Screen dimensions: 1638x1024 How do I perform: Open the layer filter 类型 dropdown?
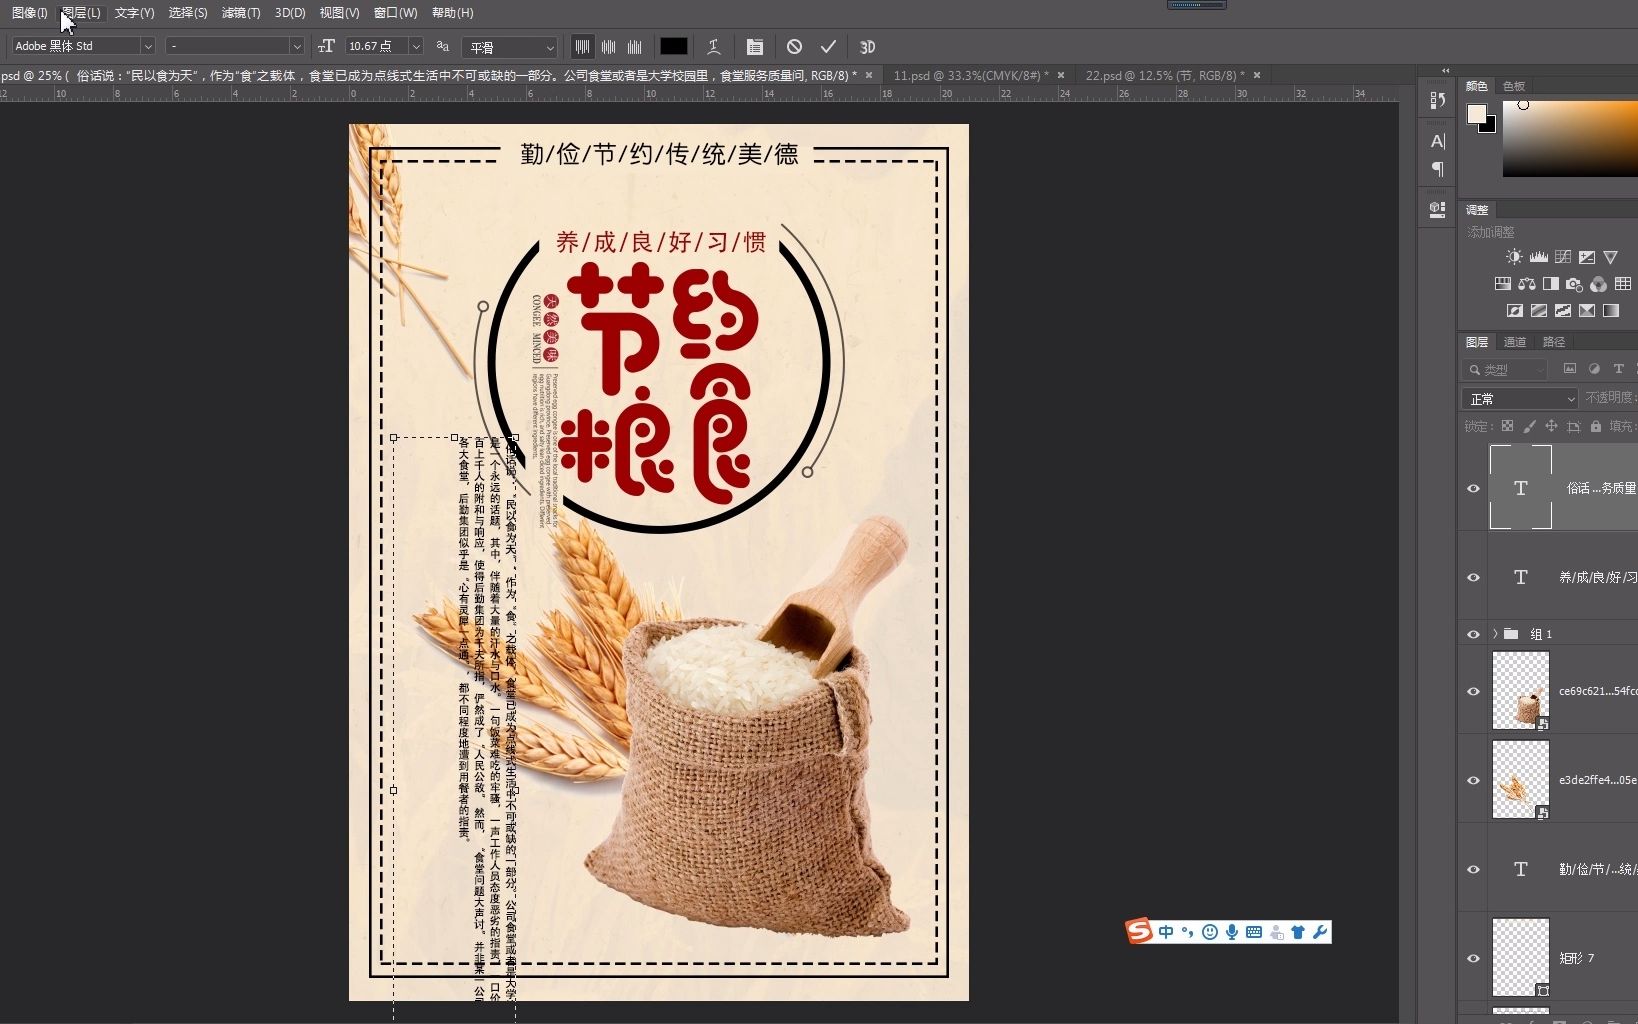tap(1505, 370)
